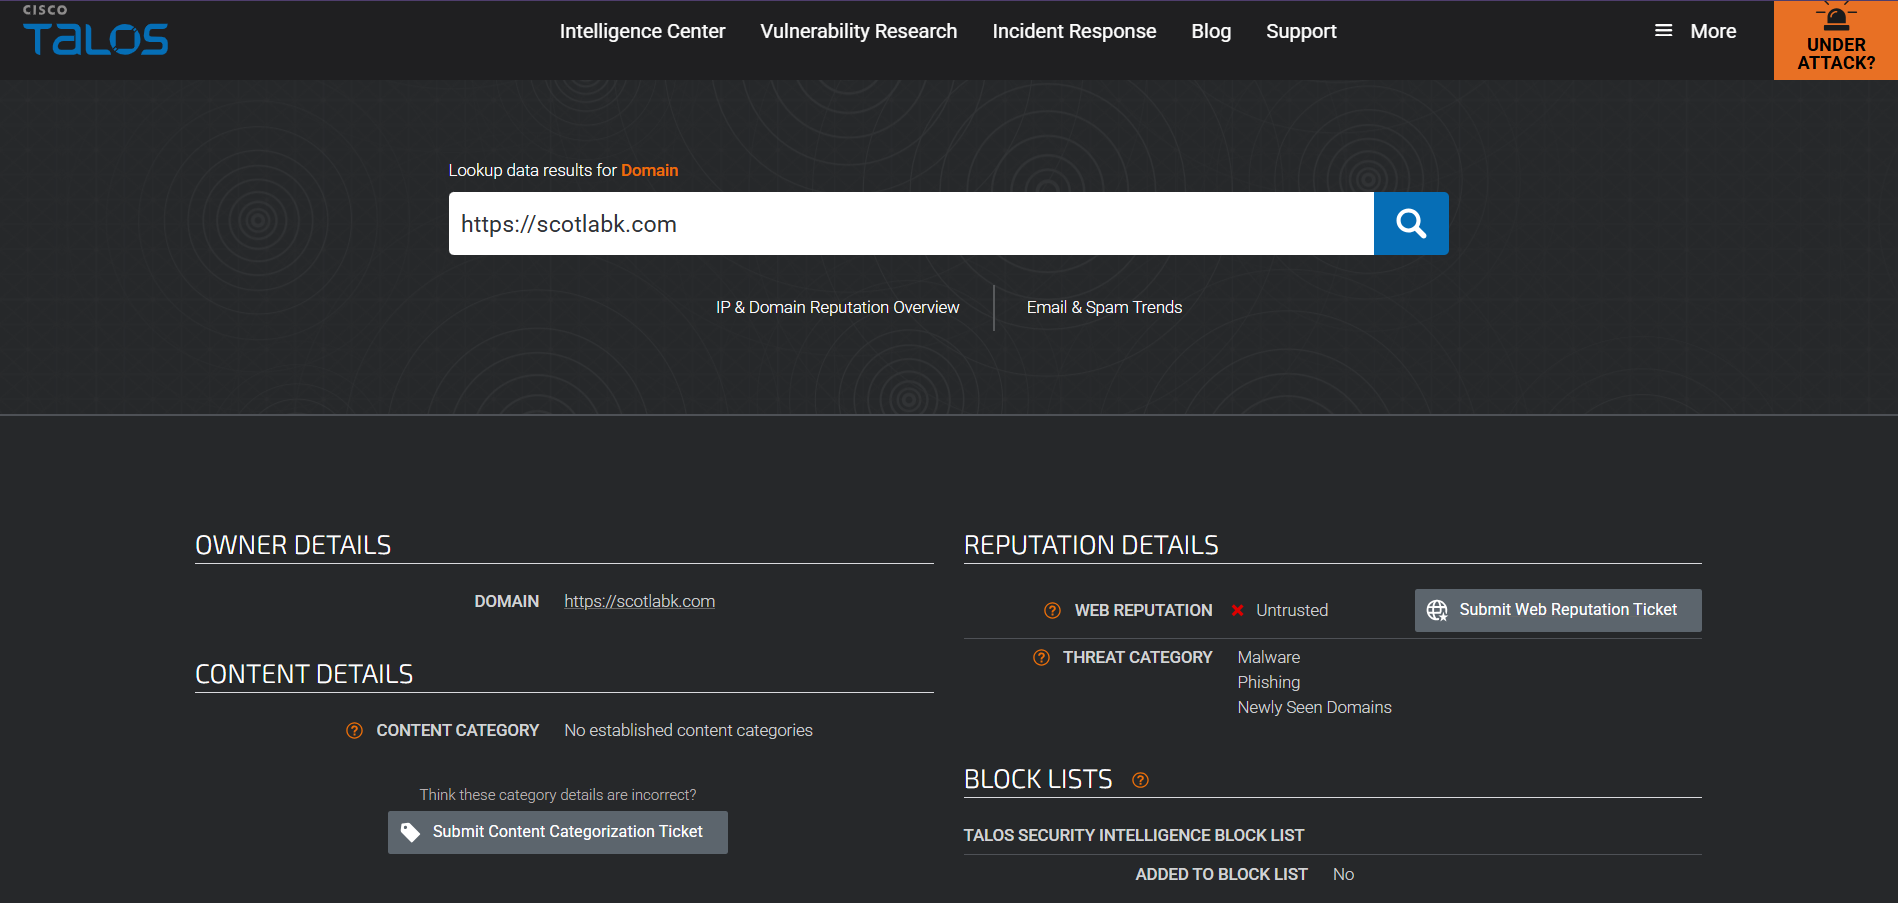The width and height of the screenshot is (1898, 903).
Task: Click the bold DOMAIN field label
Action: [506, 601]
